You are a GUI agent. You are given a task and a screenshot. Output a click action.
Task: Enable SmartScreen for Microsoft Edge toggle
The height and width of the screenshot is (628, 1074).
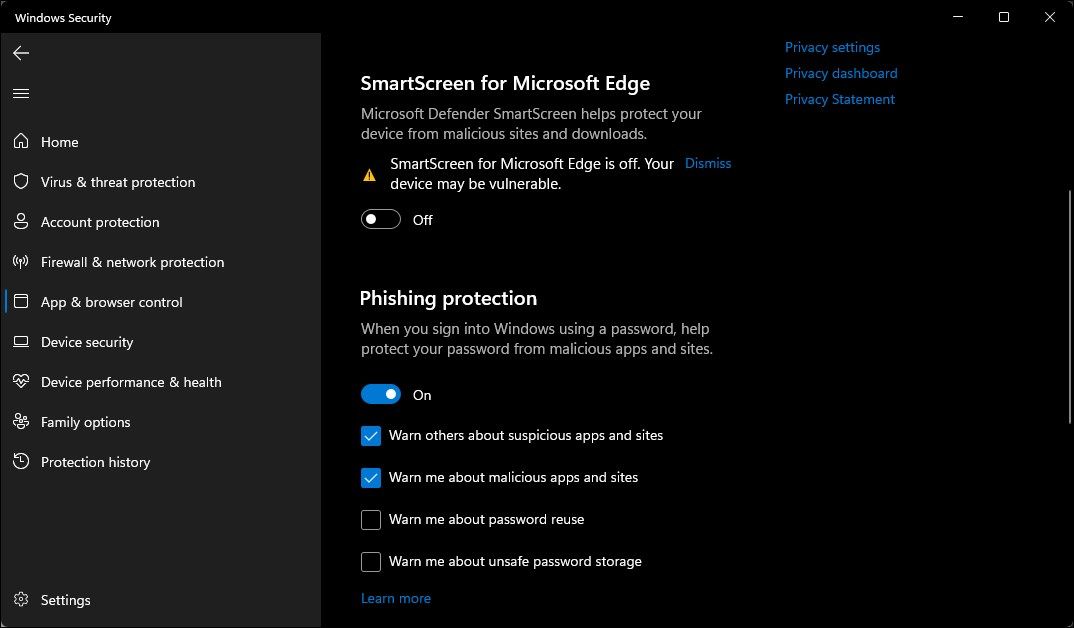(x=380, y=219)
